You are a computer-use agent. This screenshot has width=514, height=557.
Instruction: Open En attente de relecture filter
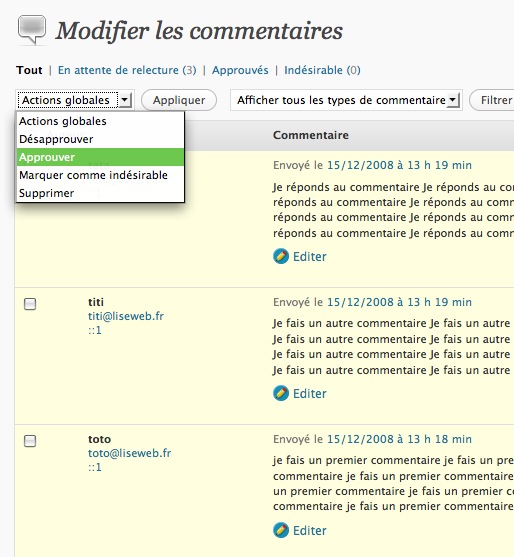tap(127, 70)
